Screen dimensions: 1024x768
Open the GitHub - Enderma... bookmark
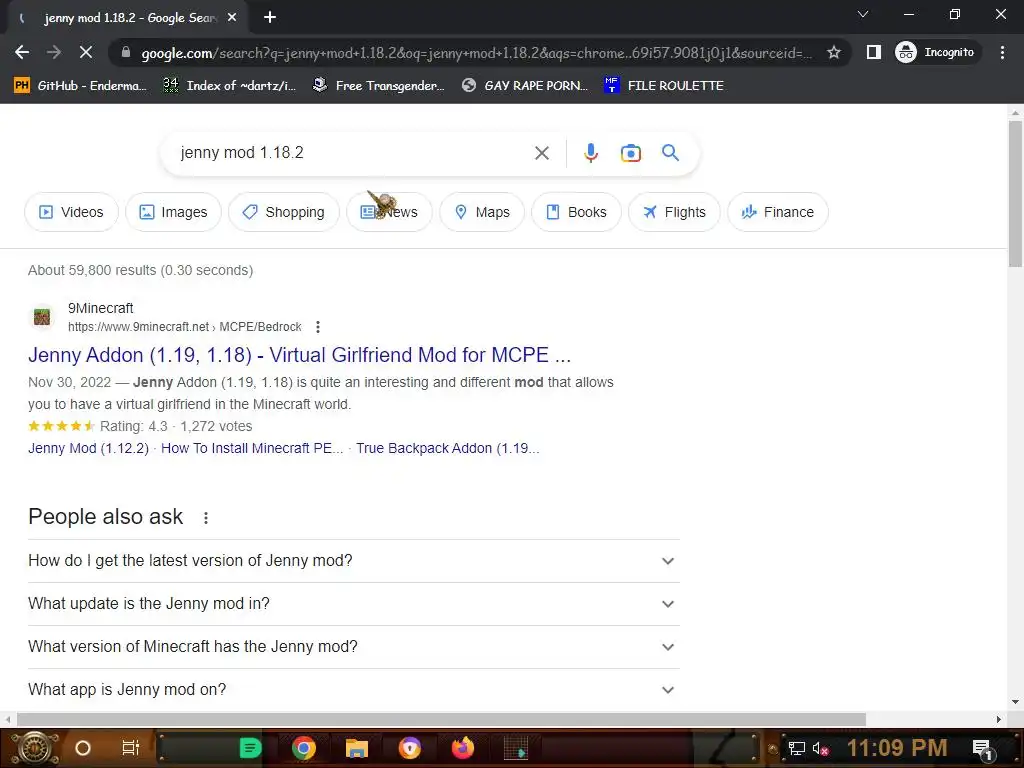click(80, 86)
